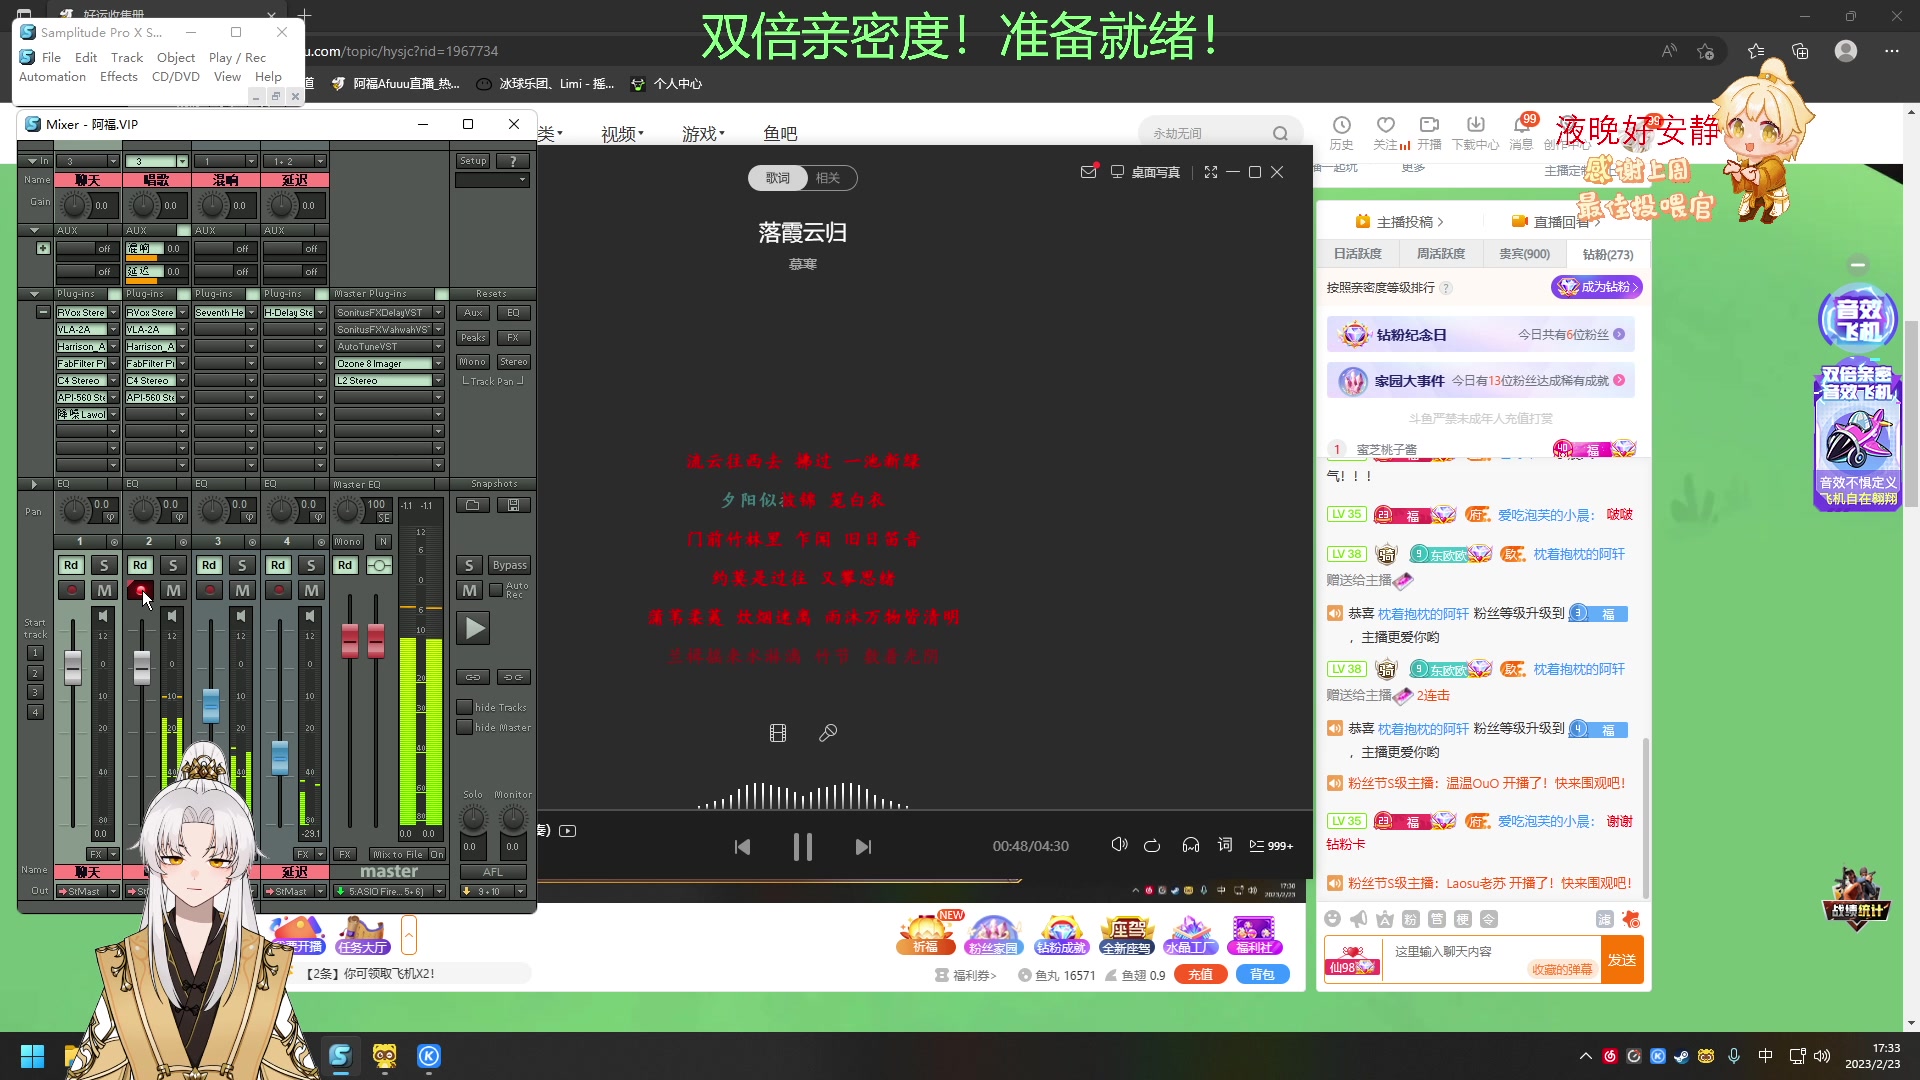Expand the EQ section triangle
Screen dimensions: 1920x1080
pyautogui.click(x=34, y=484)
